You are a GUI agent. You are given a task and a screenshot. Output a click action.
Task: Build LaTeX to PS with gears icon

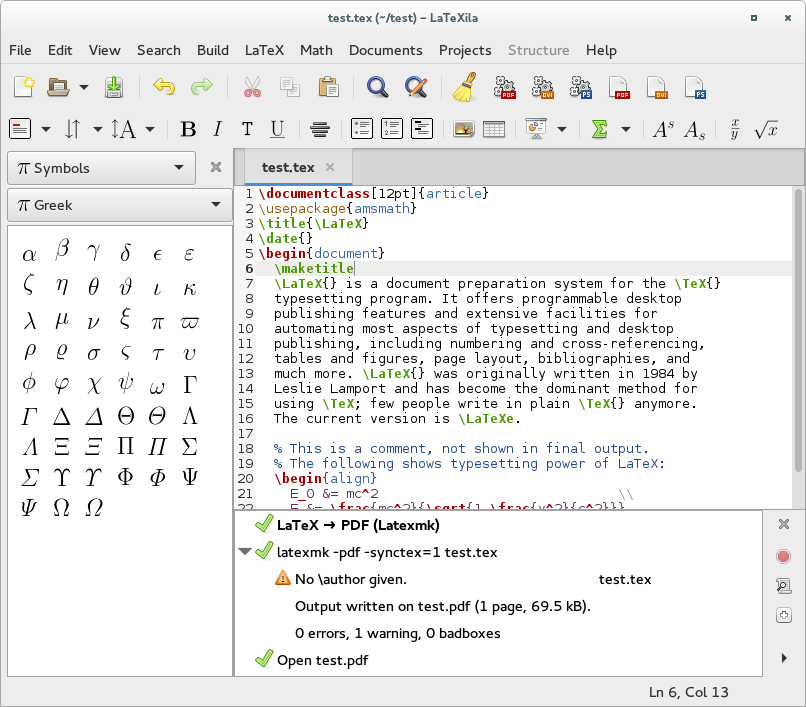(x=580, y=87)
